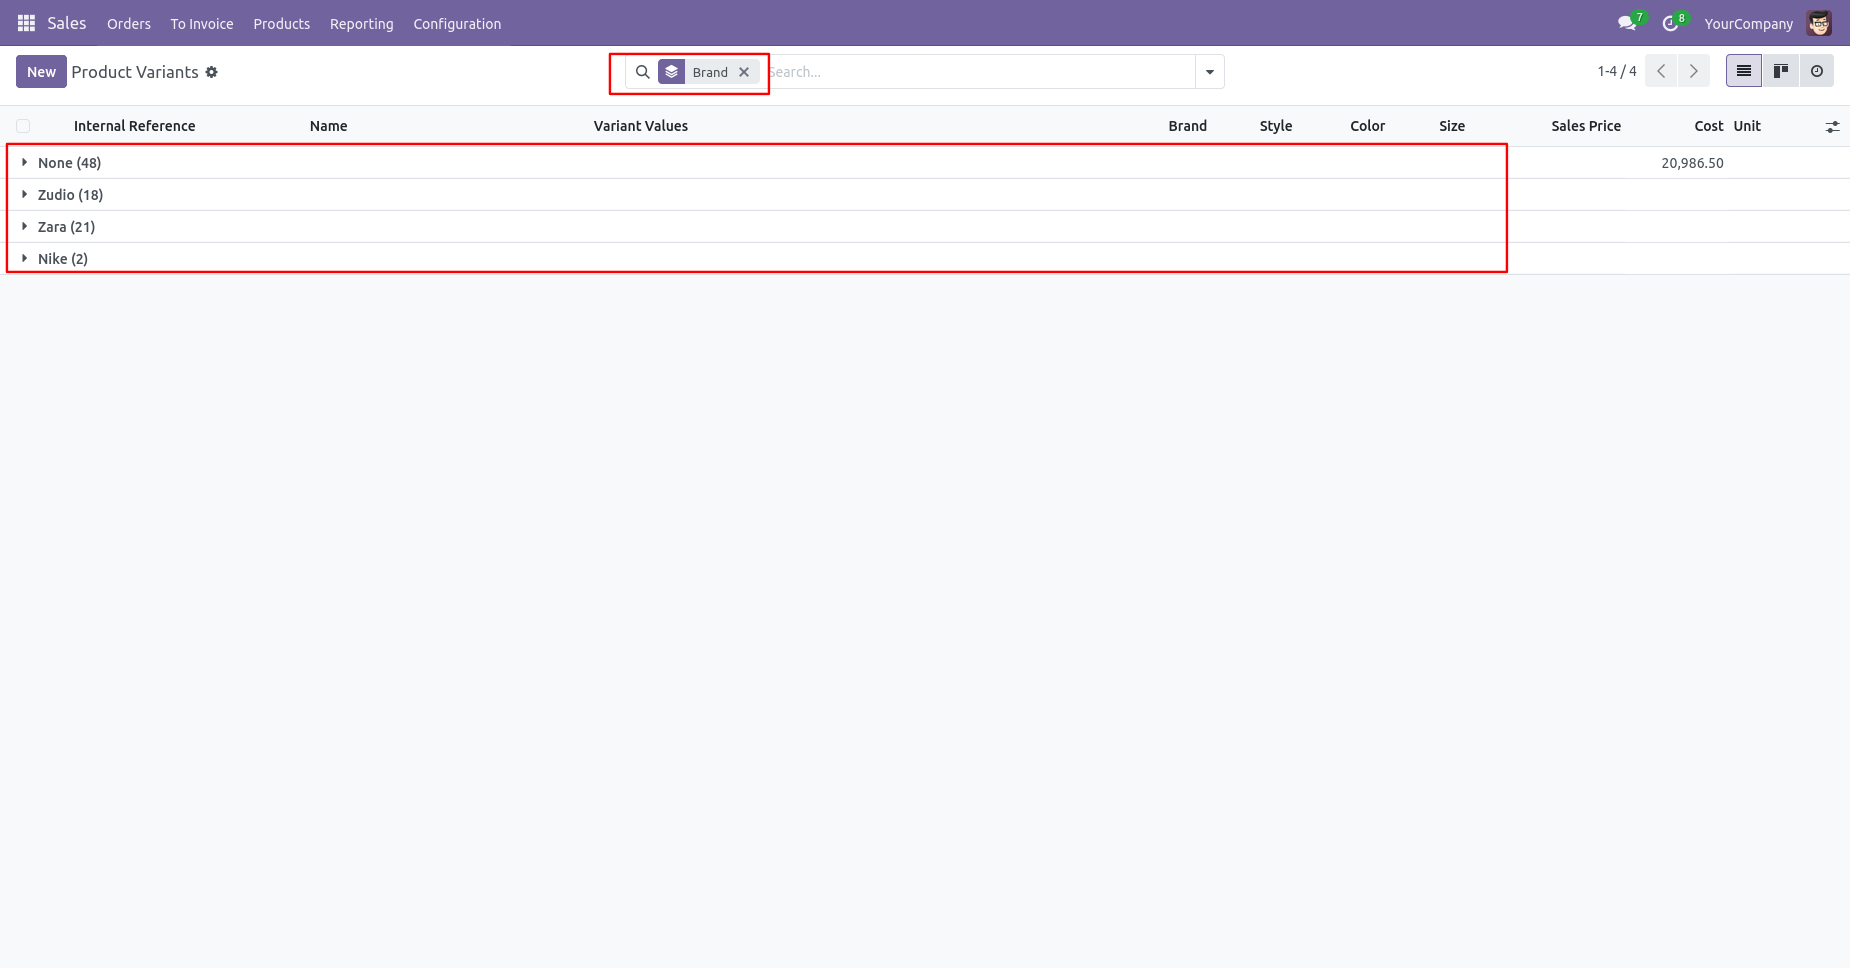Sort by Name column header
The image size is (1850, 968).
(329, 126)
